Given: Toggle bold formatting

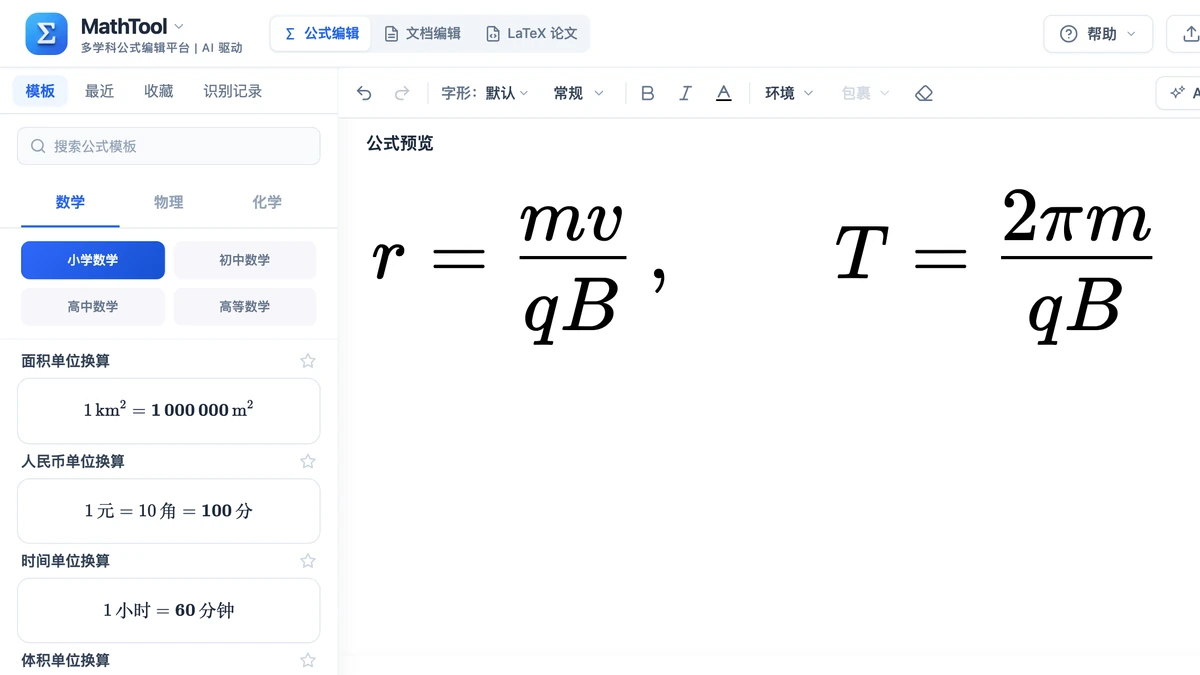Looking at the screenshot, I should pos(647,93).
